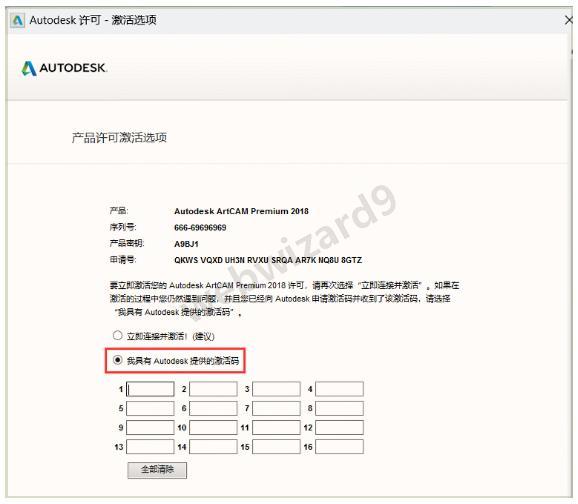Focus activation code field 3
Image resolution: width=578 pixels, height=504 pixels.
[276, 389]
